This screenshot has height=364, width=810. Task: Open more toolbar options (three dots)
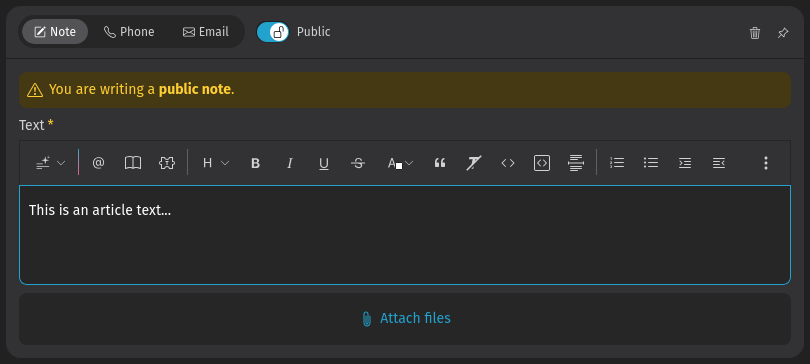tap(766, 163)
